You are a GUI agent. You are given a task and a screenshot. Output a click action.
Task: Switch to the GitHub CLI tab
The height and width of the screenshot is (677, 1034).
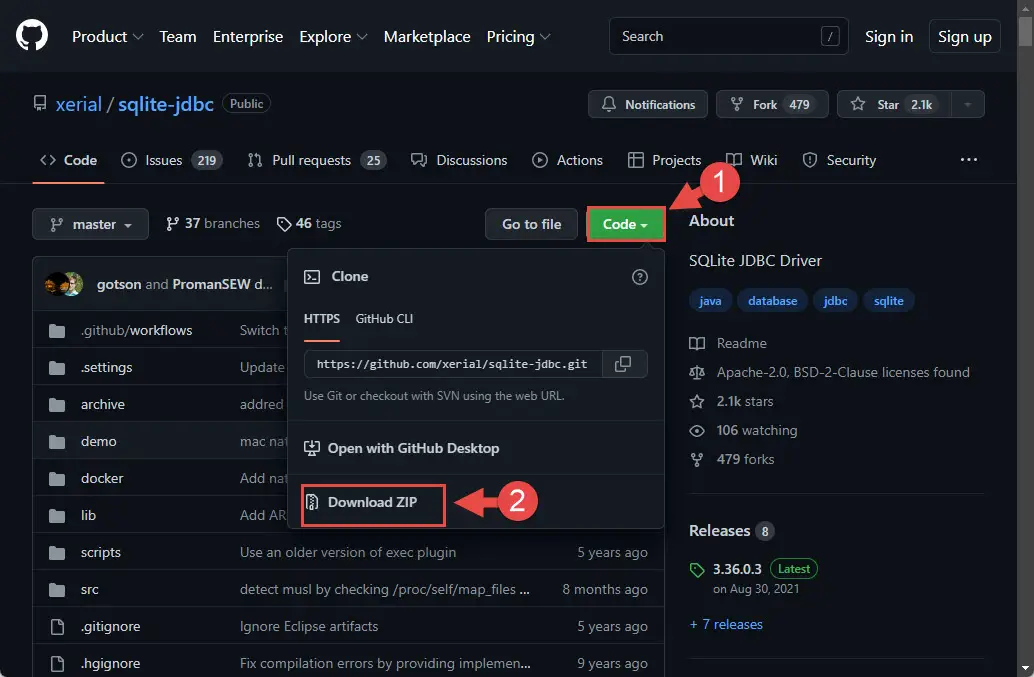[384, 318]
